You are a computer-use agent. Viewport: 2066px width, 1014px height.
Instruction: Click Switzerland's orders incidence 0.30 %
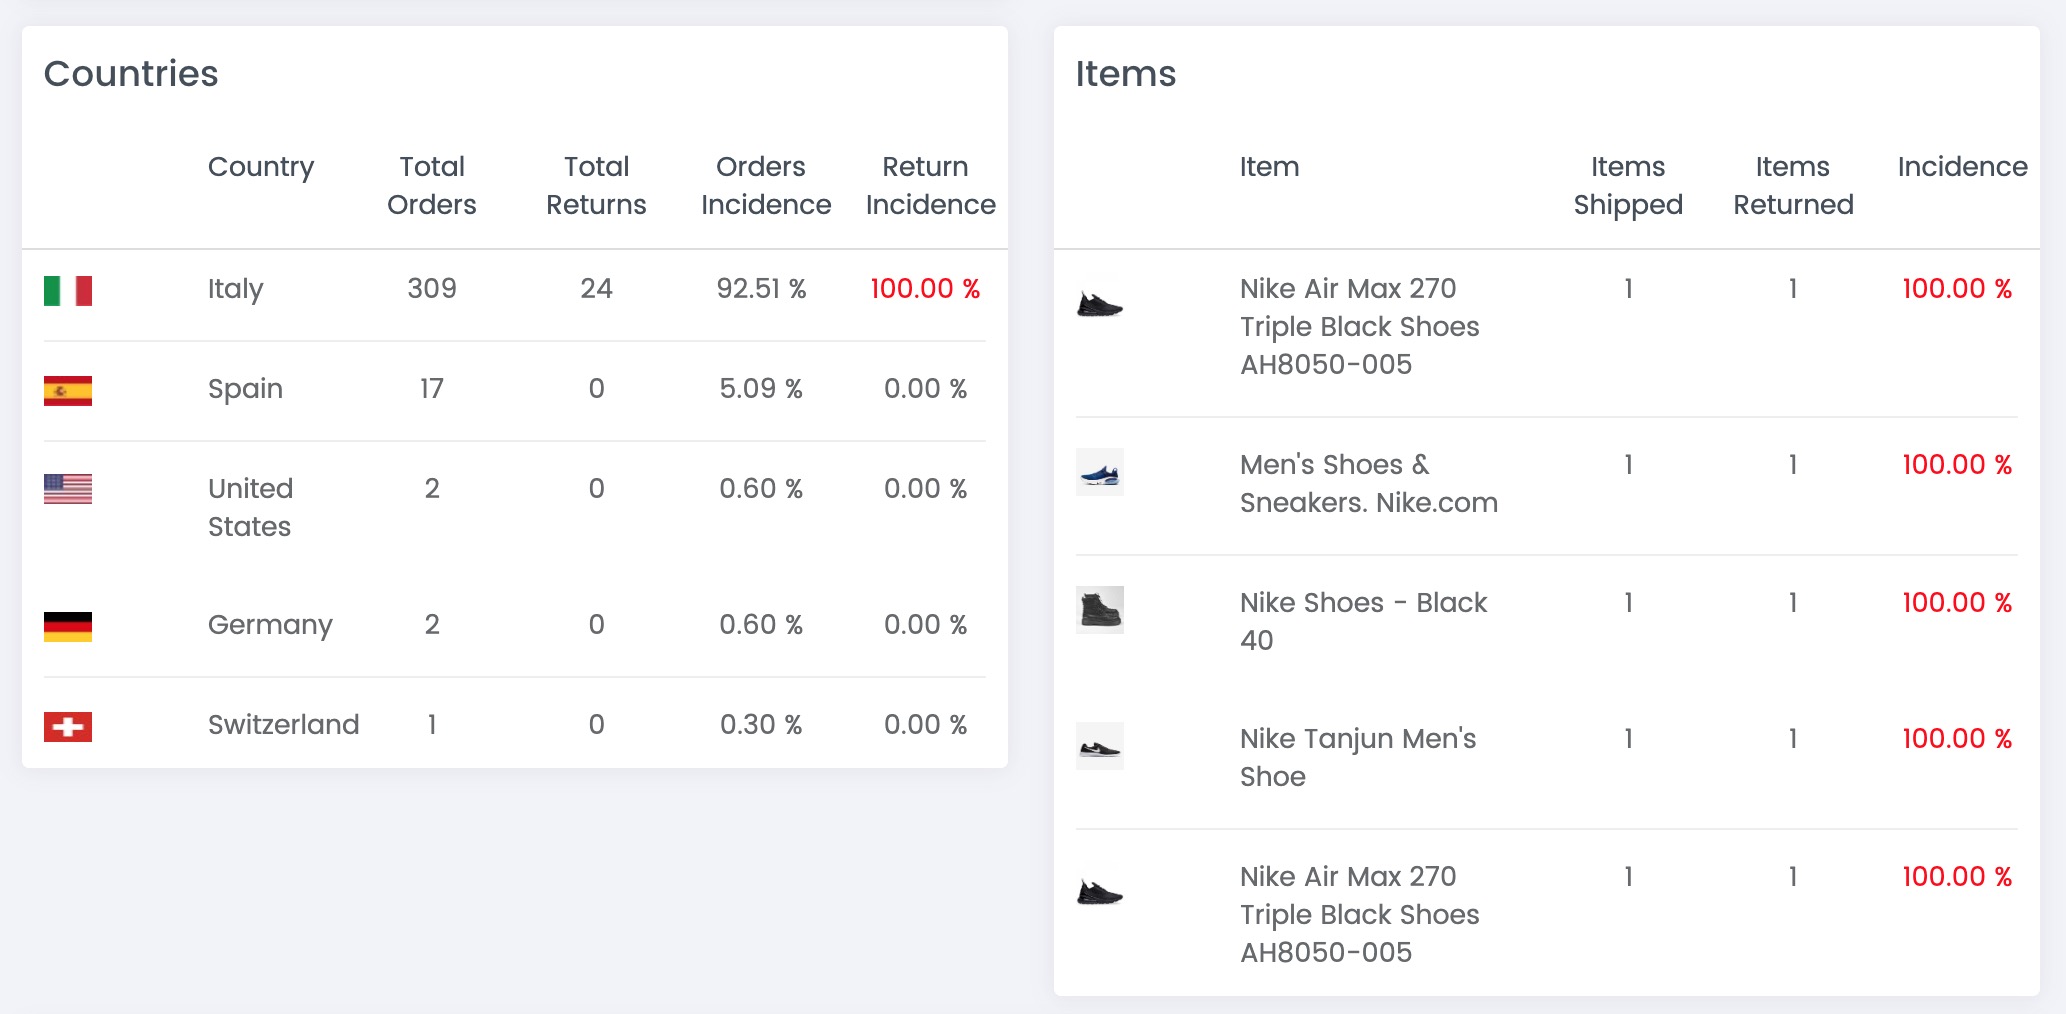[x=761, y=725]
